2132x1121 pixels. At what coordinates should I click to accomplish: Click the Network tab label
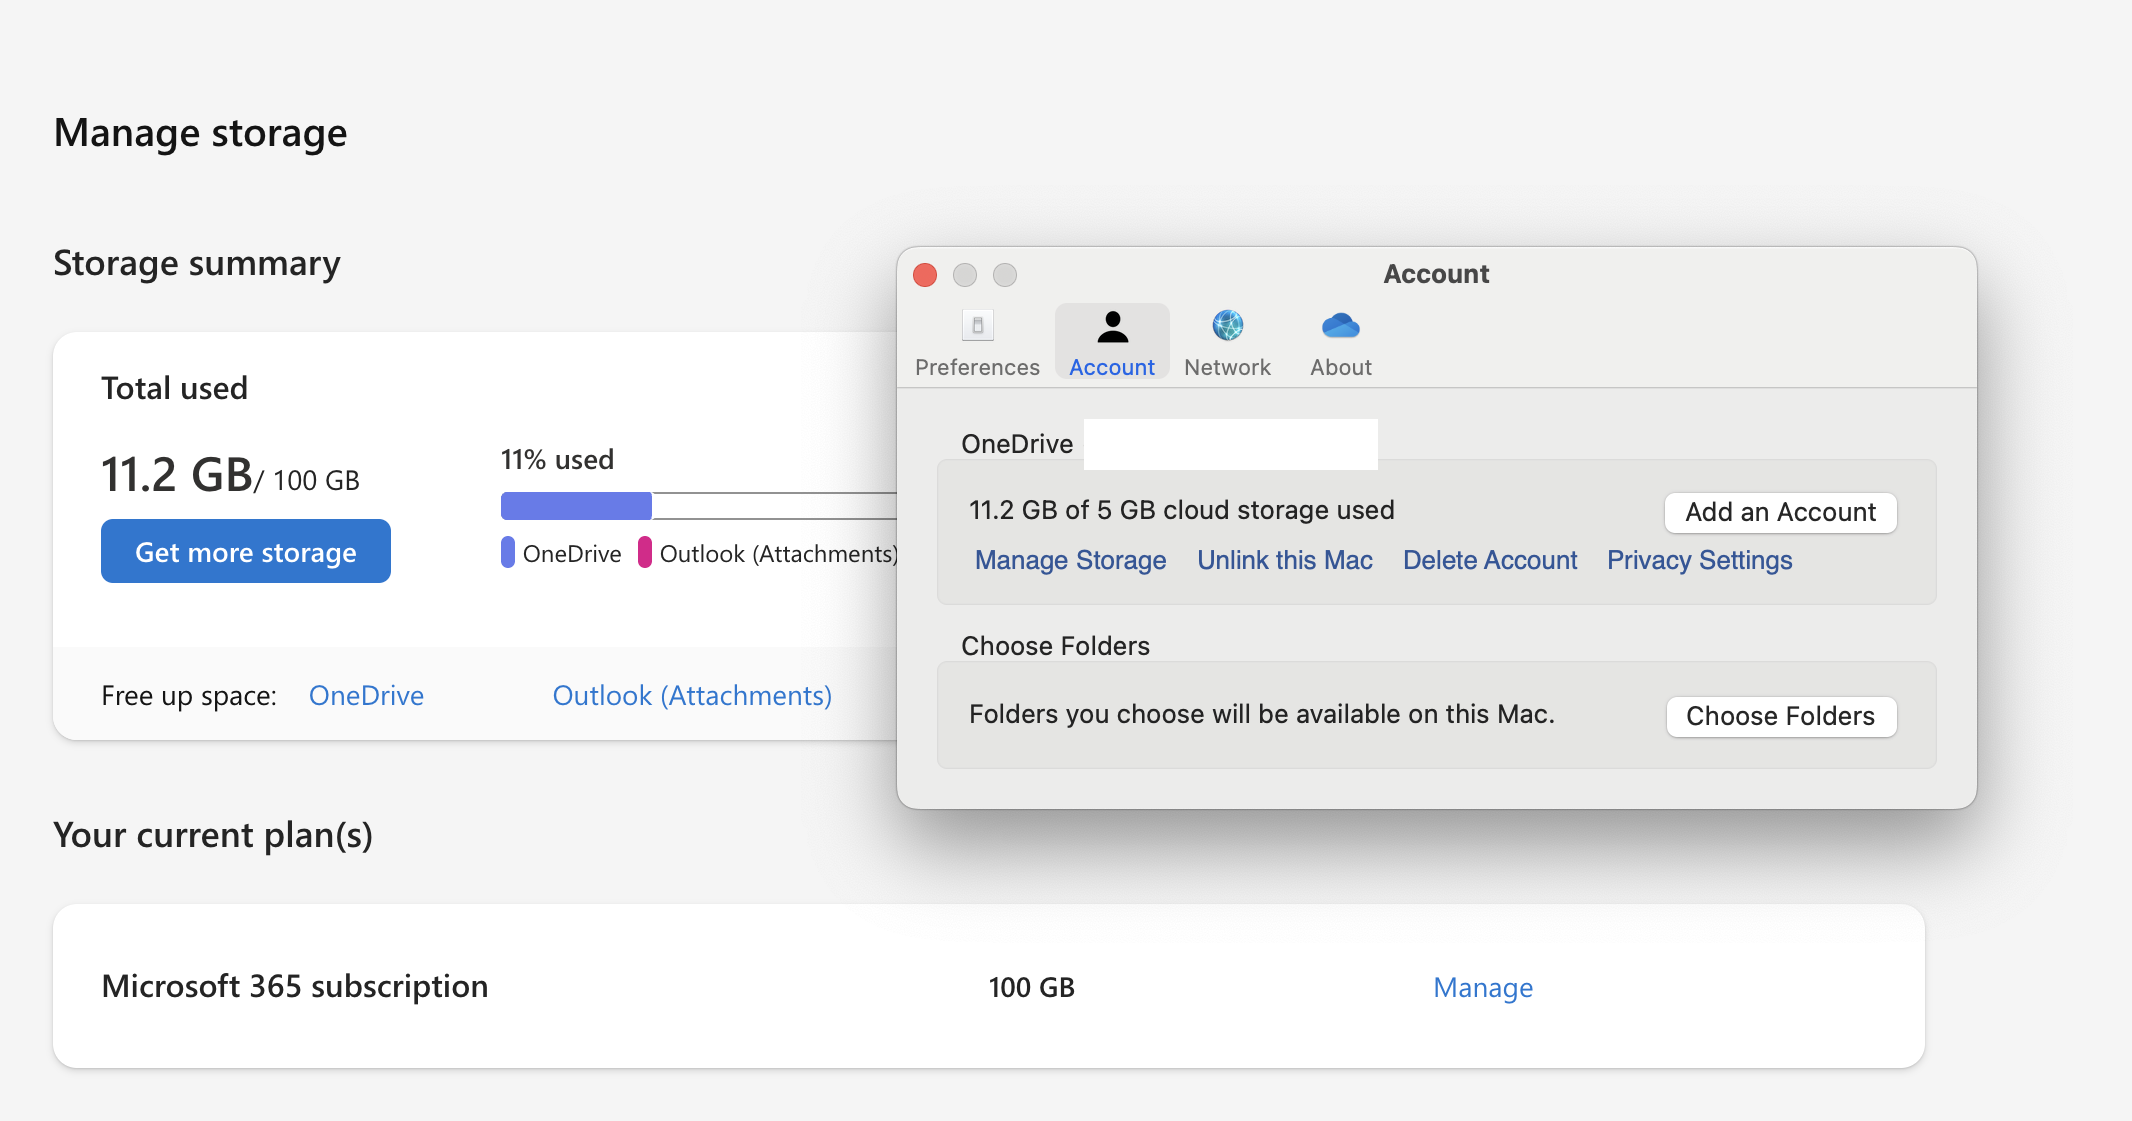(x=1227, y=367)
